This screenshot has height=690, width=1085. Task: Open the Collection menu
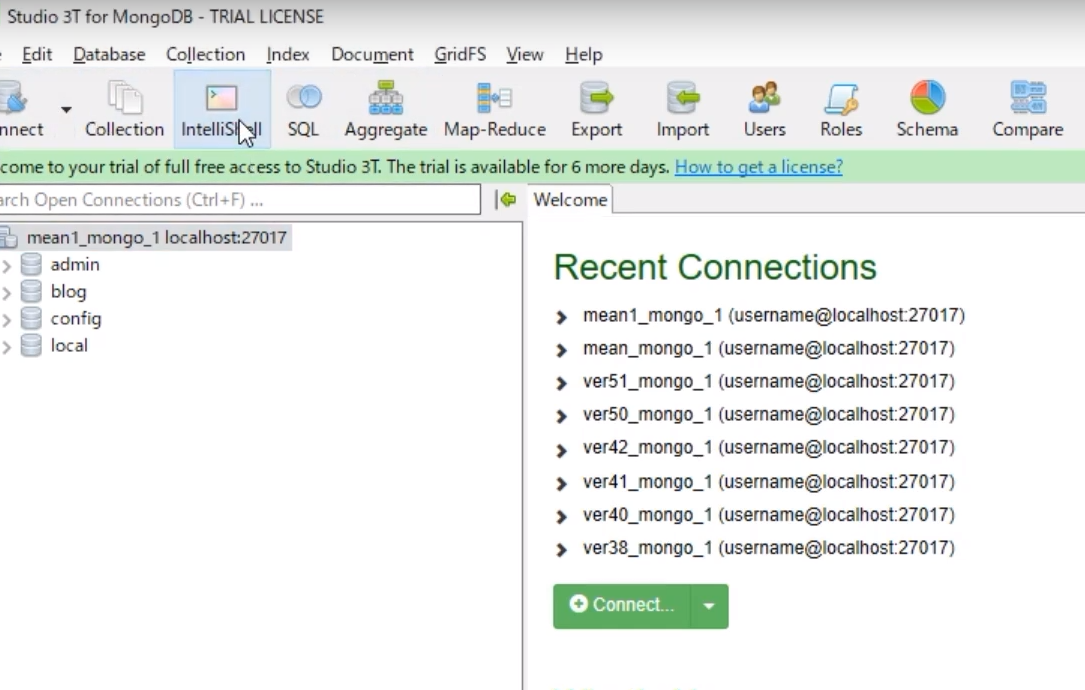coord(206,54)
